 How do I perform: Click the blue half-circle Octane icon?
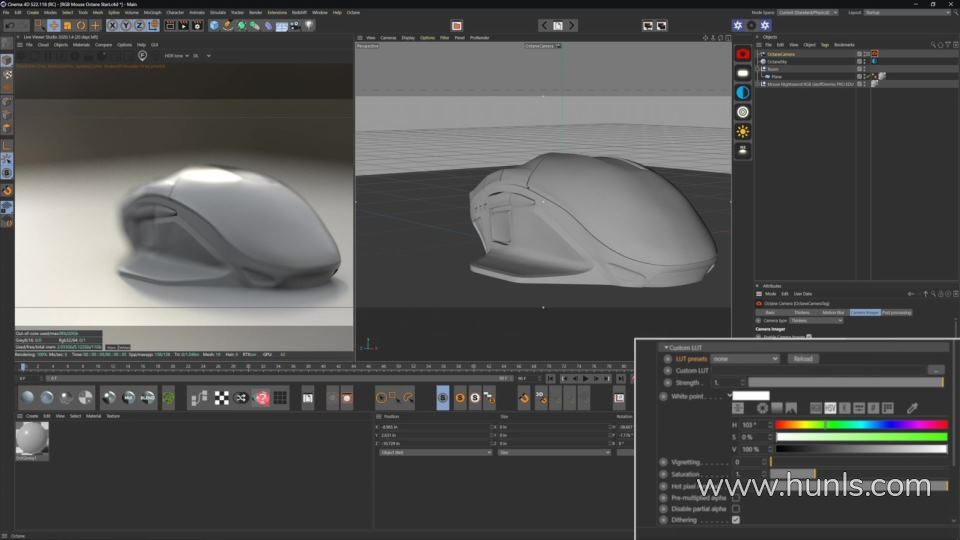coord(743,93)
